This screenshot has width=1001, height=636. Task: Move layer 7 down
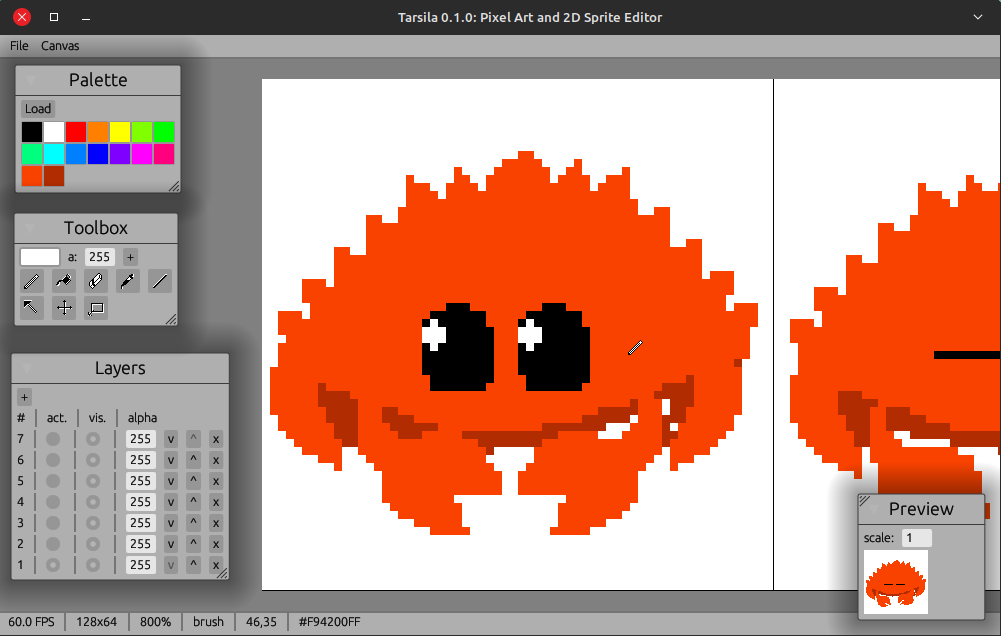[170, 439]
